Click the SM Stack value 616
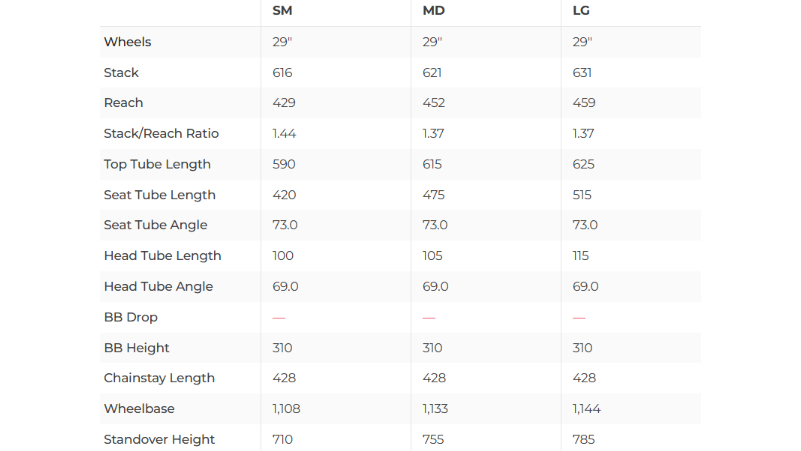Screen dimensions: 801x451 point(284,73)
